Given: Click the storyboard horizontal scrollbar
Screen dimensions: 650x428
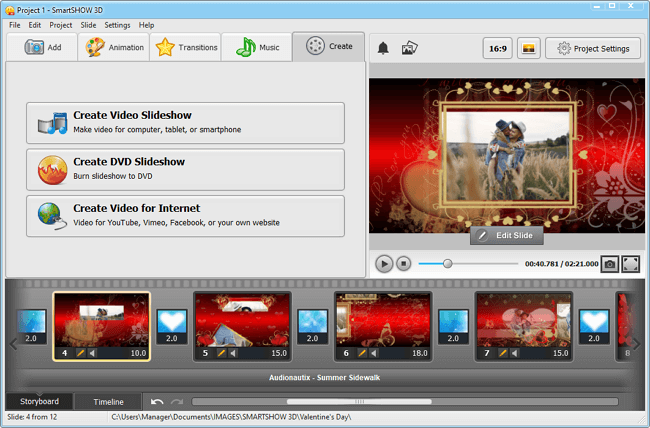Looking at the screenshot, I should (359, 401).
